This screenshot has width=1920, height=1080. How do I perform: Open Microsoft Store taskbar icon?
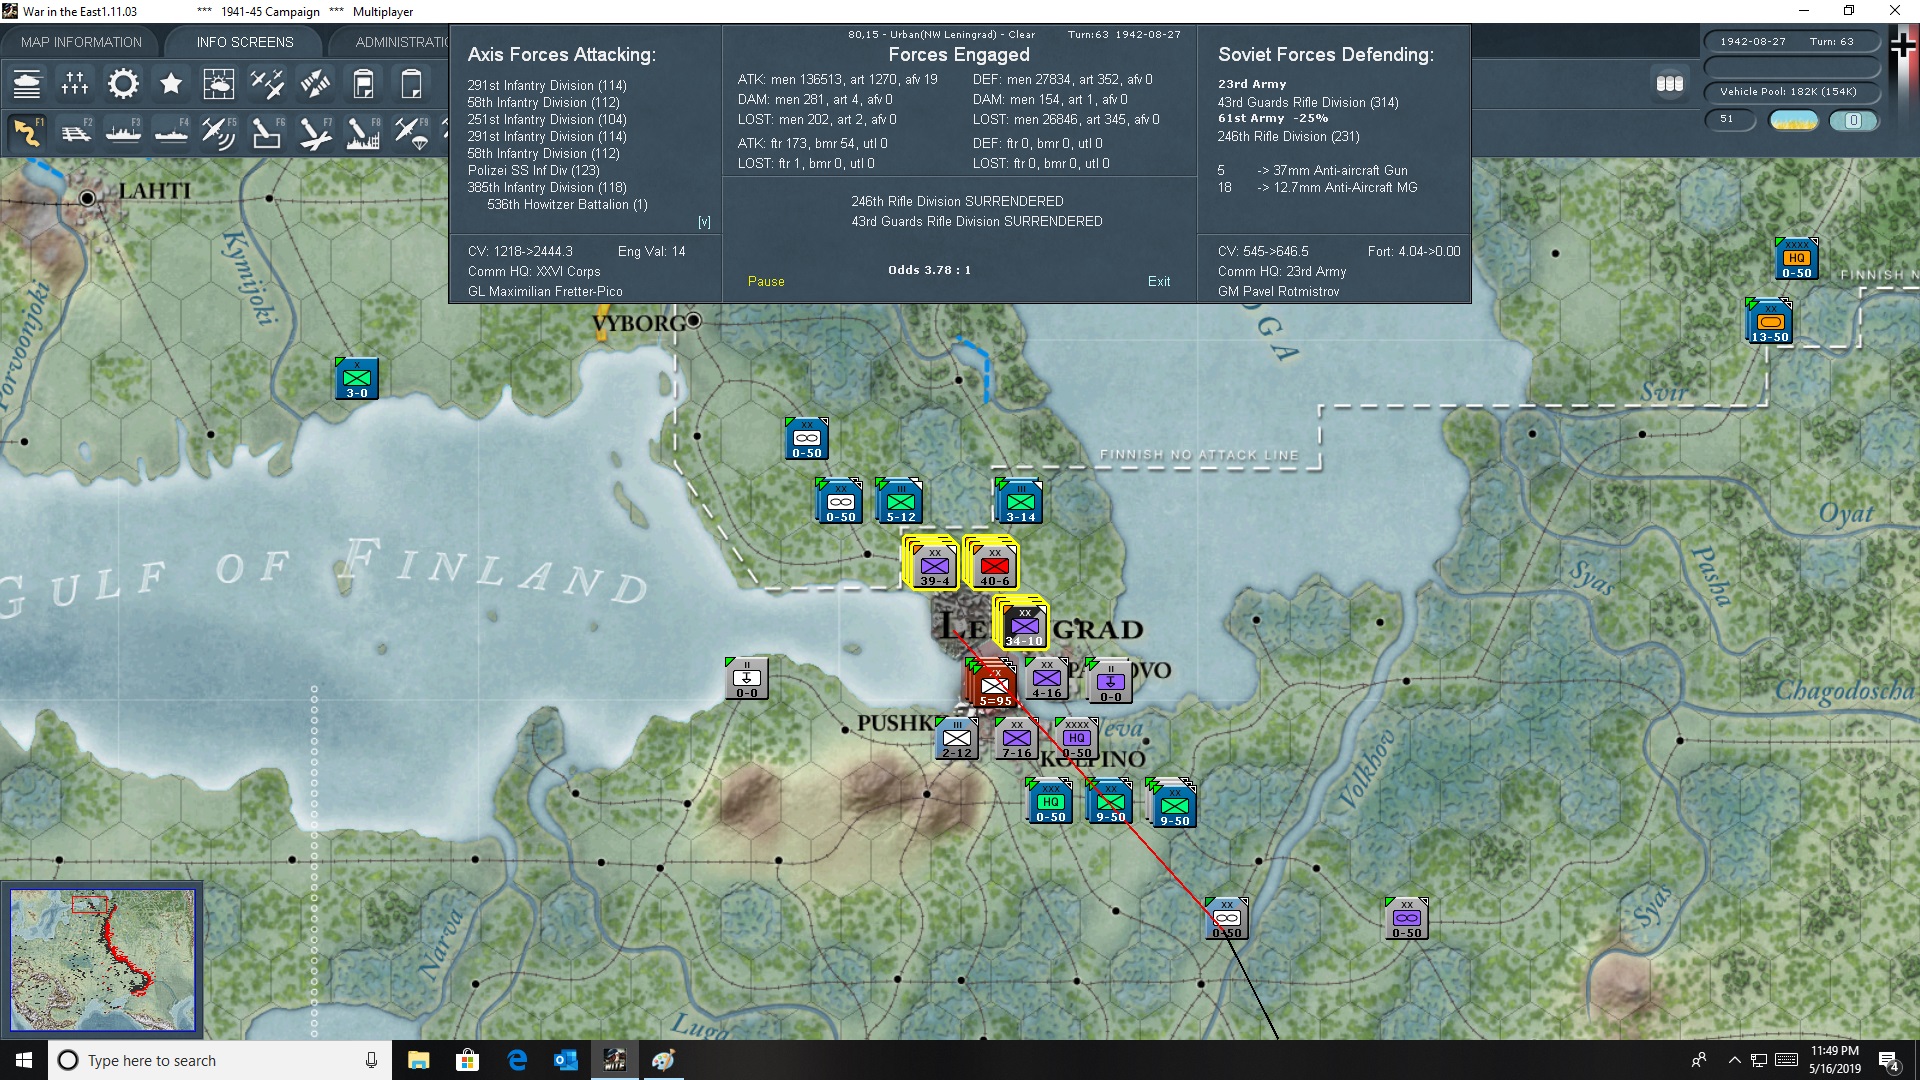tap(467, 1060)
